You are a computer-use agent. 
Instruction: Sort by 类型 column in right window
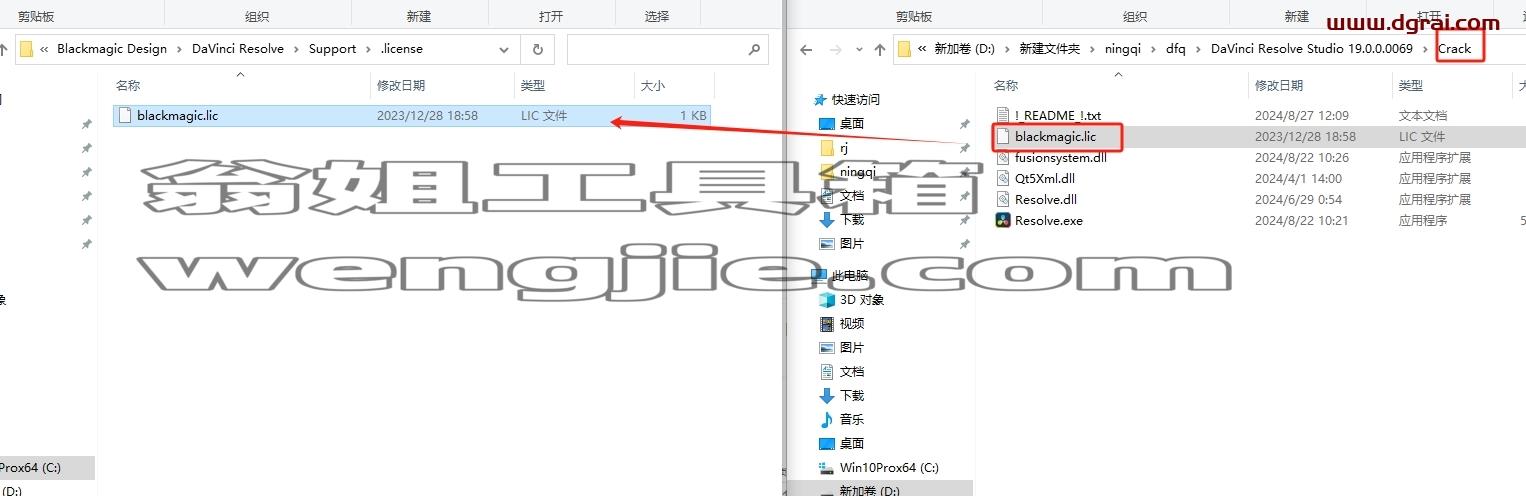tap(1411, 86)
